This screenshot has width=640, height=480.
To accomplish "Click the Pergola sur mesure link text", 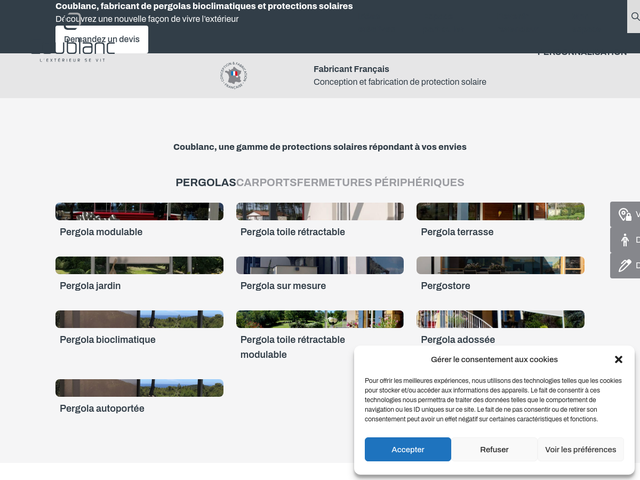I will (283, 286).
